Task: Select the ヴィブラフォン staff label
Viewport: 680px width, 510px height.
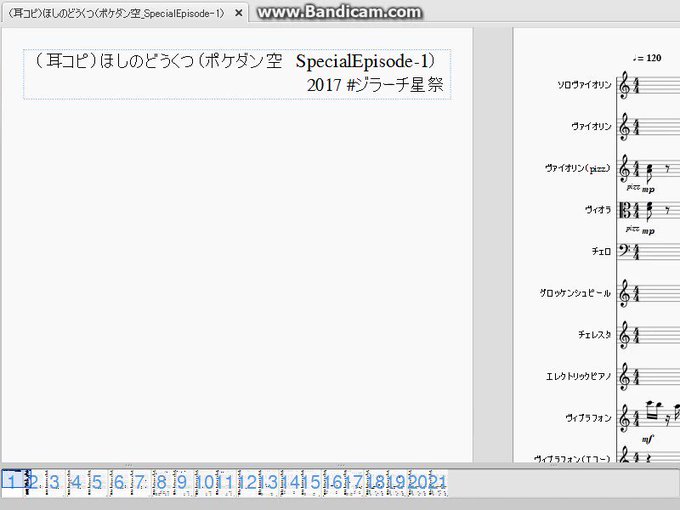Action: (x=588, y=418)
